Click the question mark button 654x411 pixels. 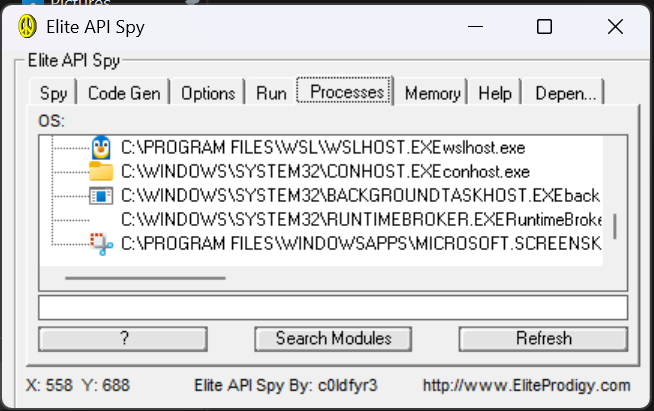123,339
